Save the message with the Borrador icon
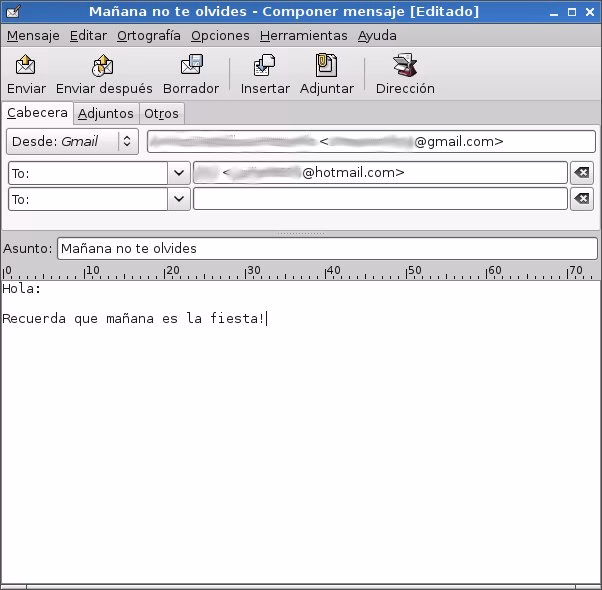This screenshot has width=602, height=590. (x=192, y=64)
